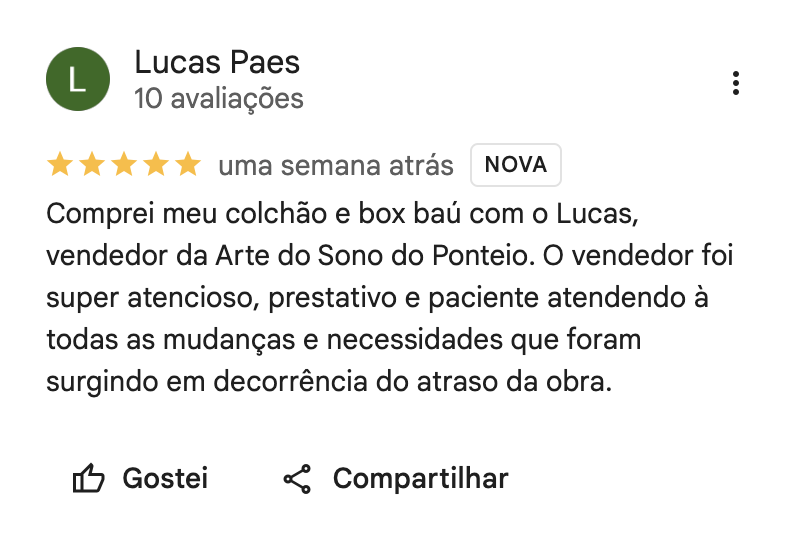Click the "uma semana atrás" timestamp
Image resolution: width=800 pixels, height=558 pixels.
335,165
